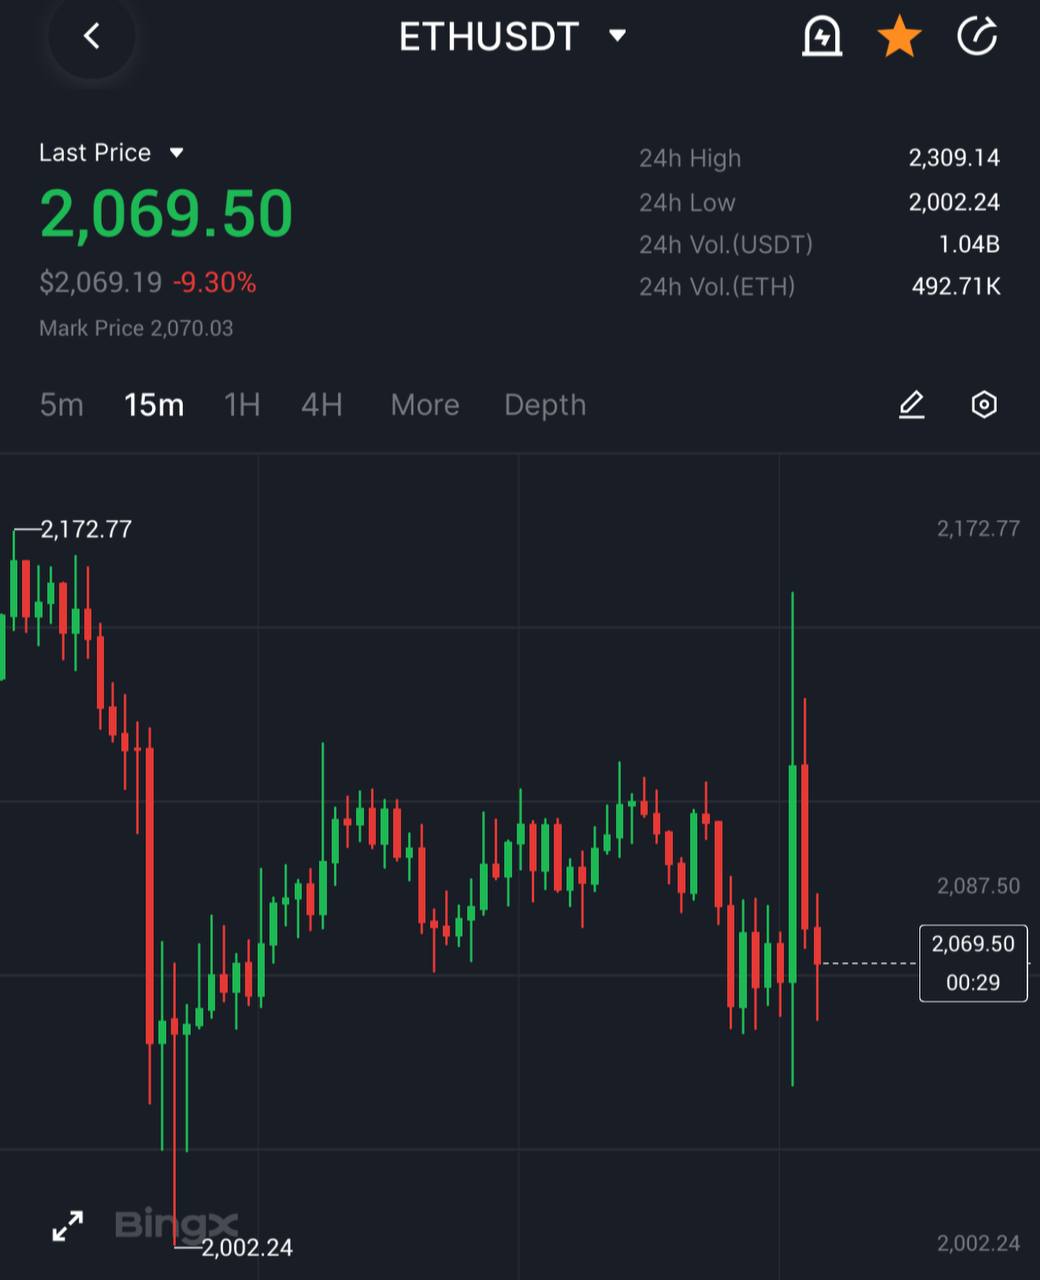Open the More timeframes menu

click(425, 405)
